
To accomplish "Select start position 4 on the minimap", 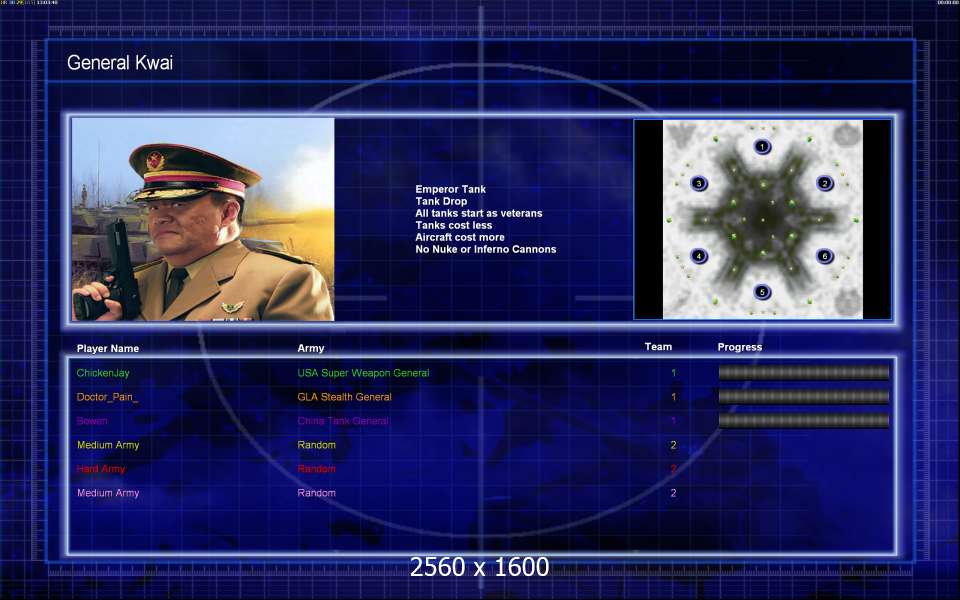I will point(699,256).
